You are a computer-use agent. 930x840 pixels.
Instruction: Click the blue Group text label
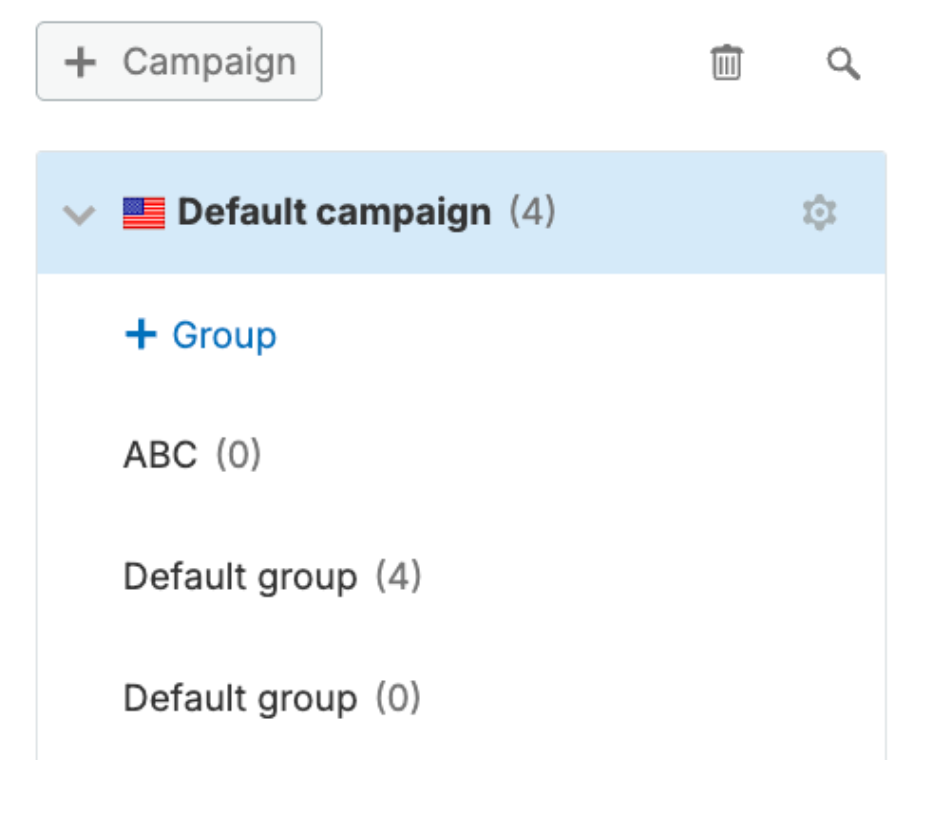coord(224,335)
